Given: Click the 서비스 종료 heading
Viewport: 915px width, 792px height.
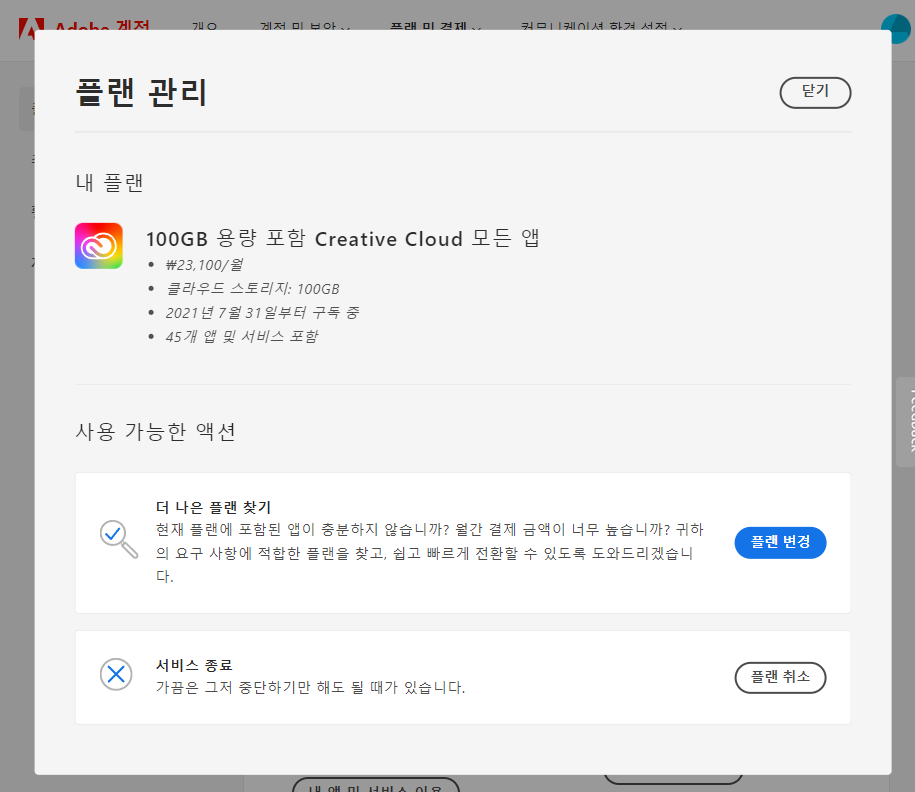Looking at the screenshot, I should click(x=194, y=665).
